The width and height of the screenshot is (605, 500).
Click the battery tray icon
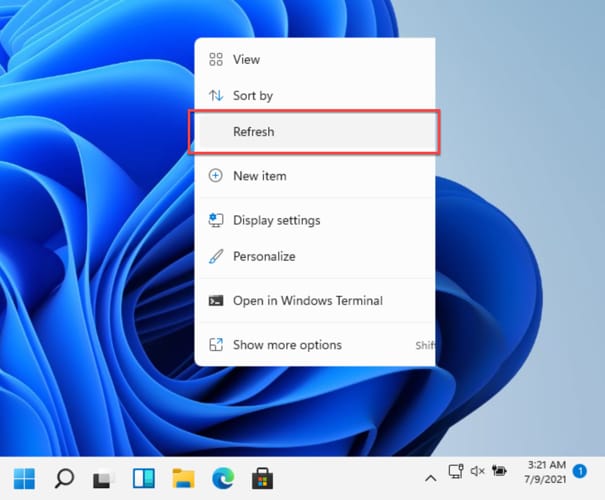(499, 471)
